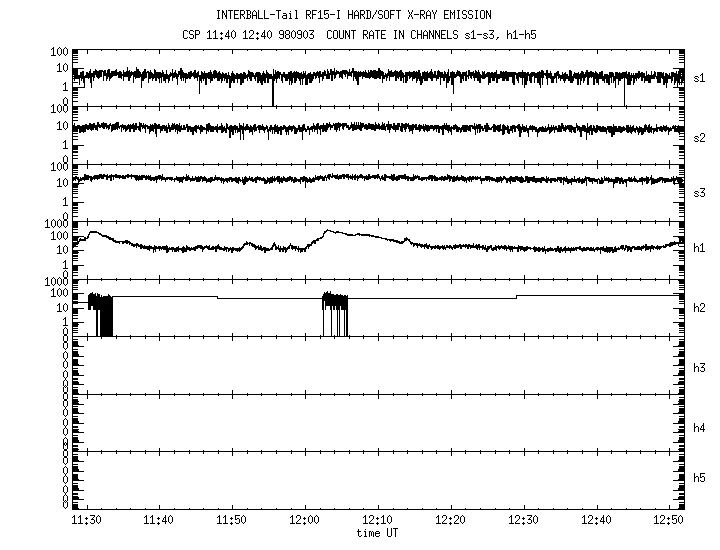
Task: Click the h3 channel label
Action: point(700,368)
